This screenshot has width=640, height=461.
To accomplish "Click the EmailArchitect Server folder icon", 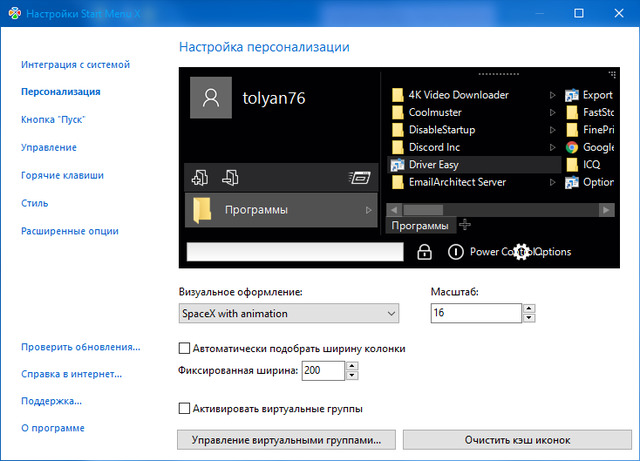I will click(398, 182).
